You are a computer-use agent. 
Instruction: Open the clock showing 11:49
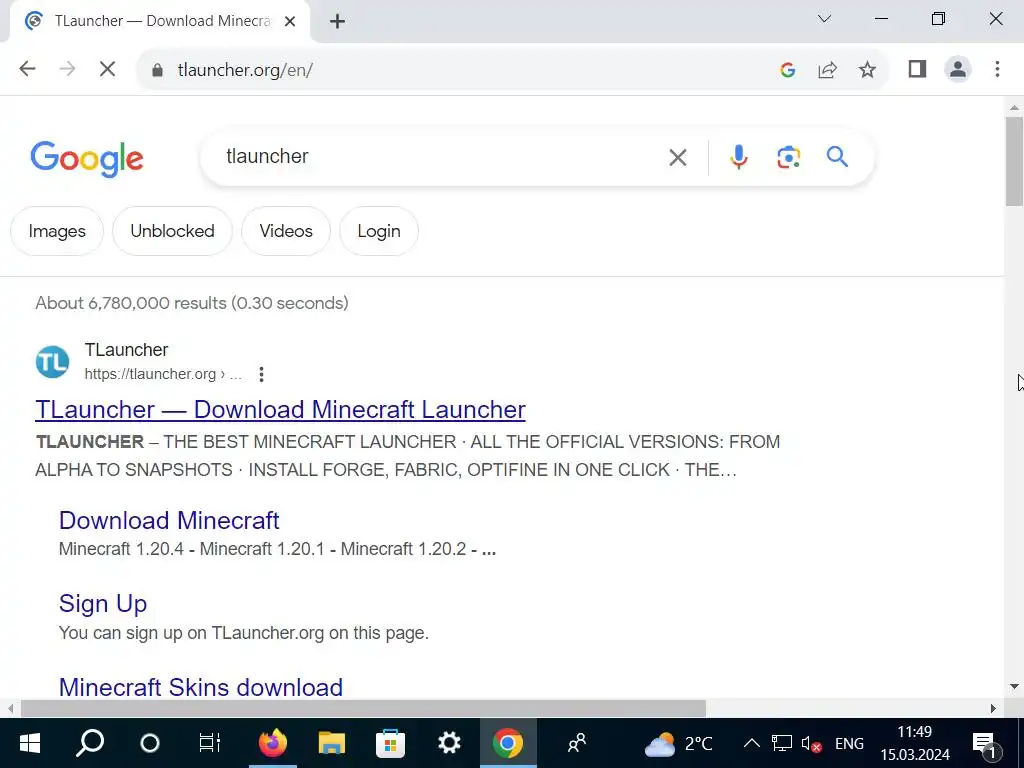pos(915,743)
